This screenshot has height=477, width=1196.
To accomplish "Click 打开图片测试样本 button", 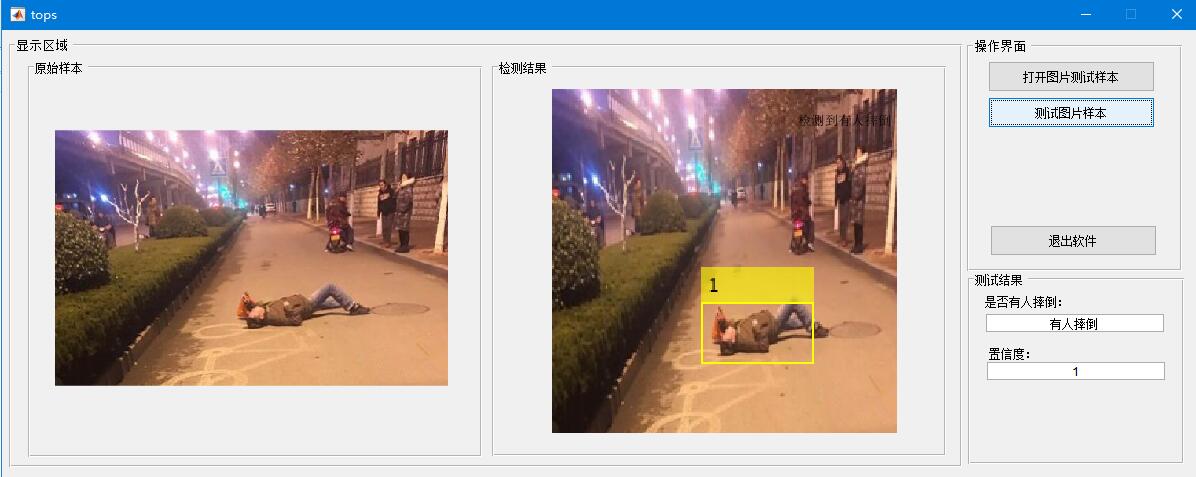I will coord(1071,77).
